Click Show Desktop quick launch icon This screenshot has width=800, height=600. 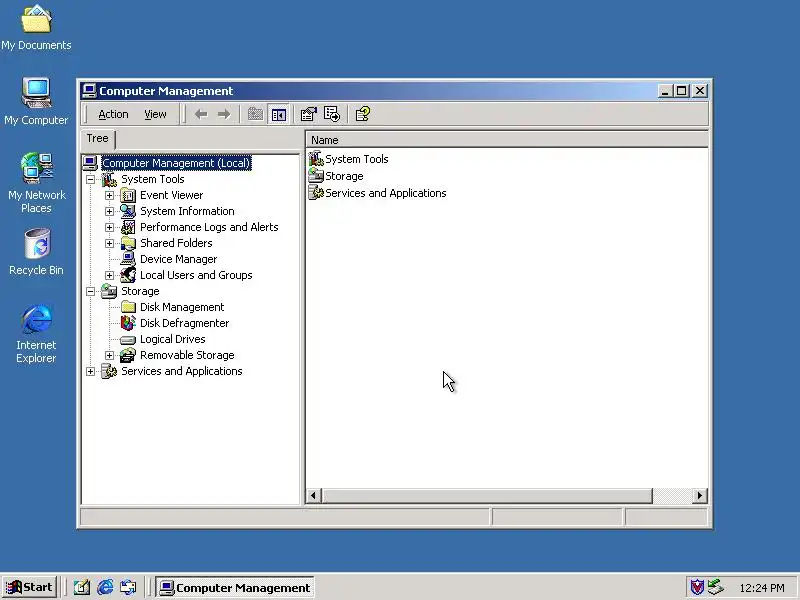[x=82, y=588]
